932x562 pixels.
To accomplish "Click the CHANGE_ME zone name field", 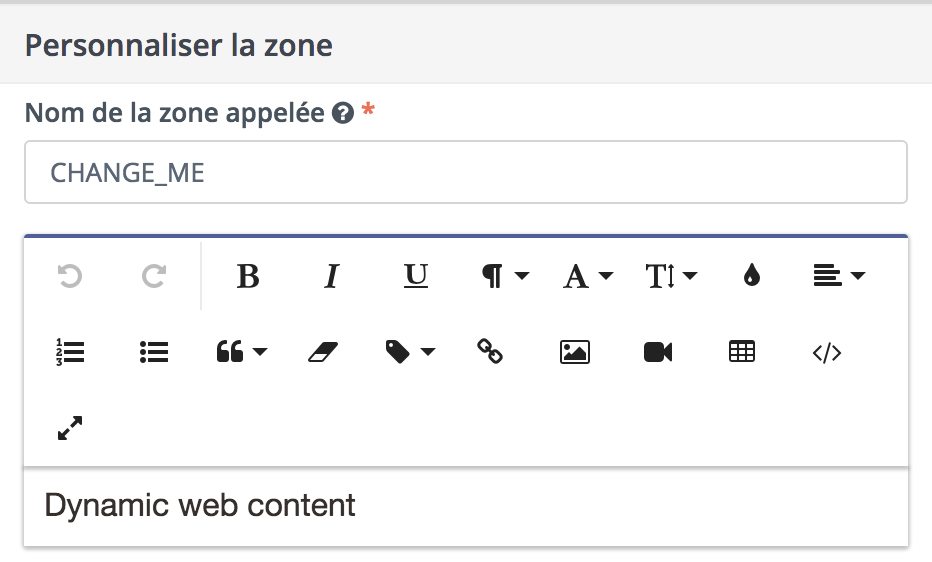I will [x=466, y=172].
